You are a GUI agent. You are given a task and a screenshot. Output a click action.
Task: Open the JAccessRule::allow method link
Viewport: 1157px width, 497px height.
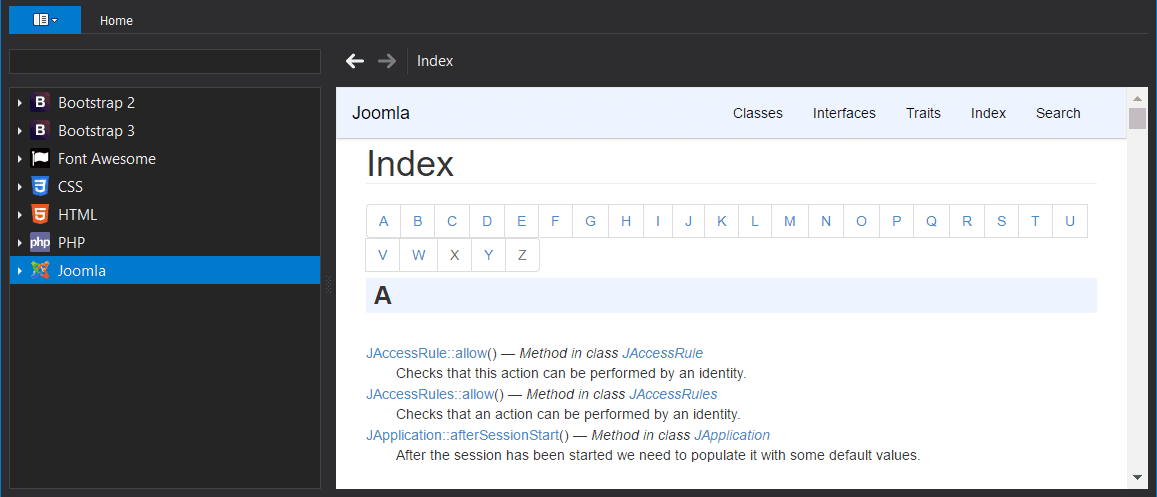point(426,353)
